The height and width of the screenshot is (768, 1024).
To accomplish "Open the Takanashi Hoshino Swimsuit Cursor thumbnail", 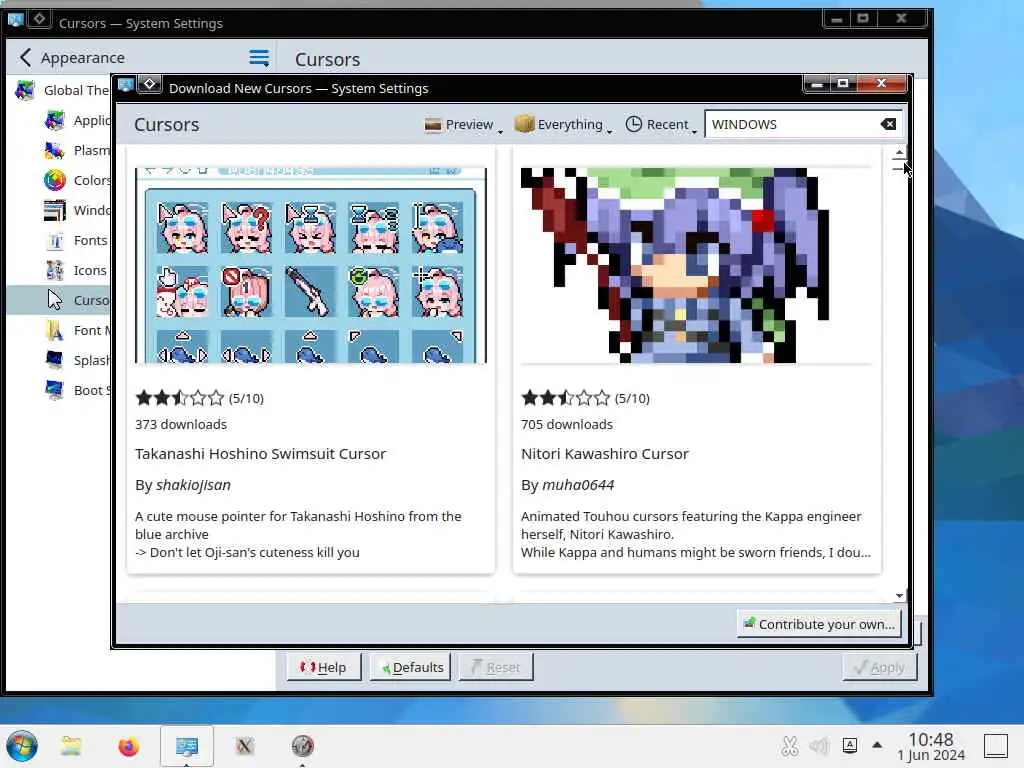I will (x=311, y=265).
